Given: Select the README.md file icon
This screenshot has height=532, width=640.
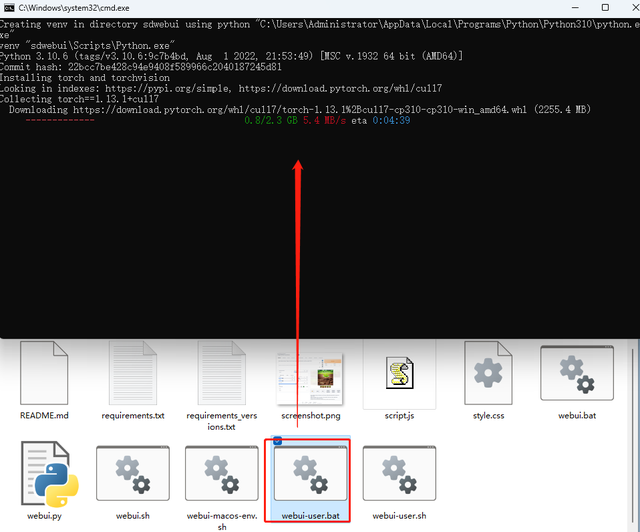Looking at the screenshot, I should tap(44, 372).
